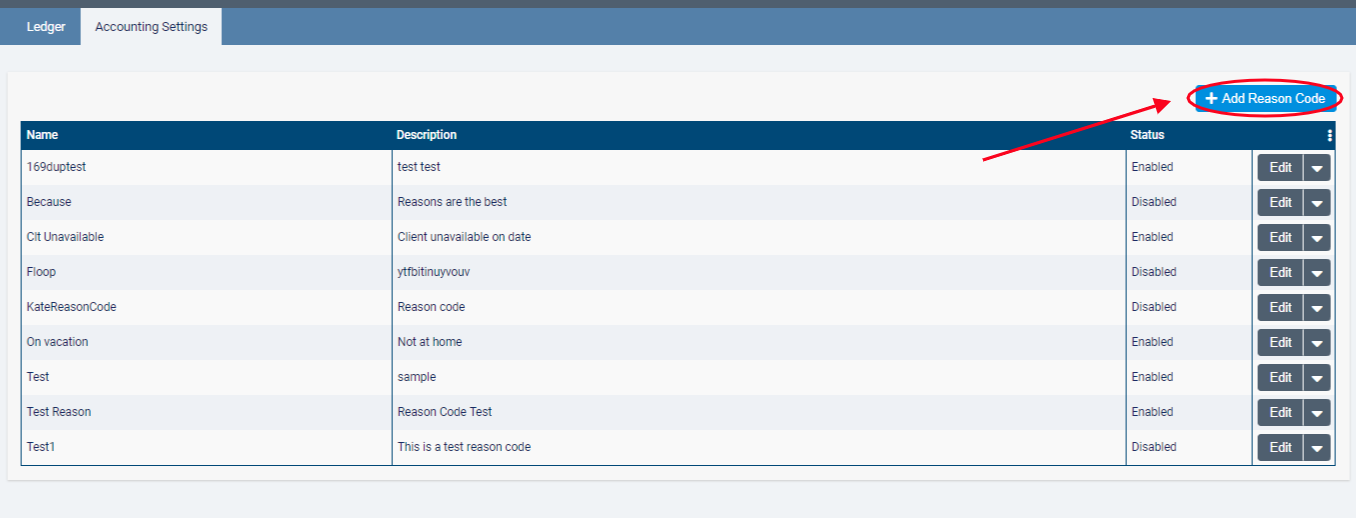Edit the KateReasonCode entry
1356x518 pixels.
[x=1280, y=308]
